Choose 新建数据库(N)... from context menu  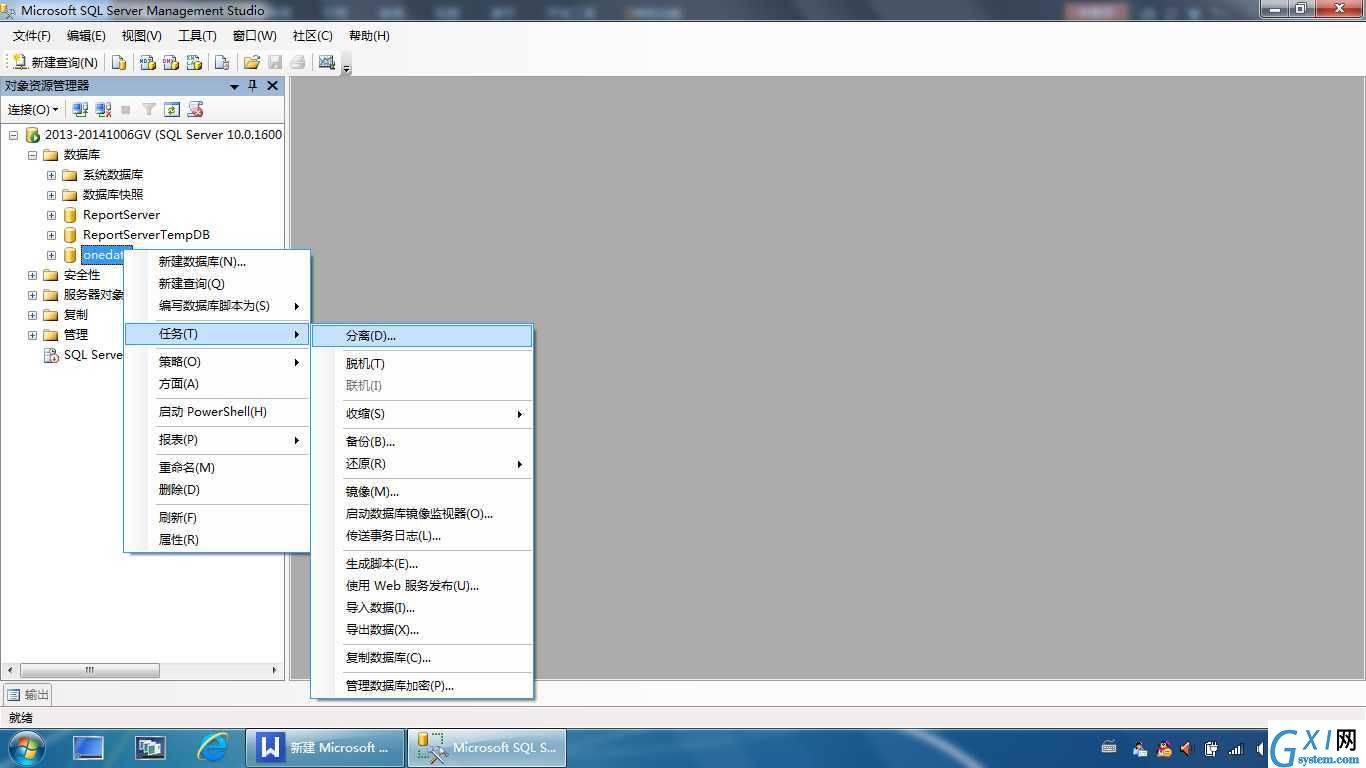click(217, 262)
